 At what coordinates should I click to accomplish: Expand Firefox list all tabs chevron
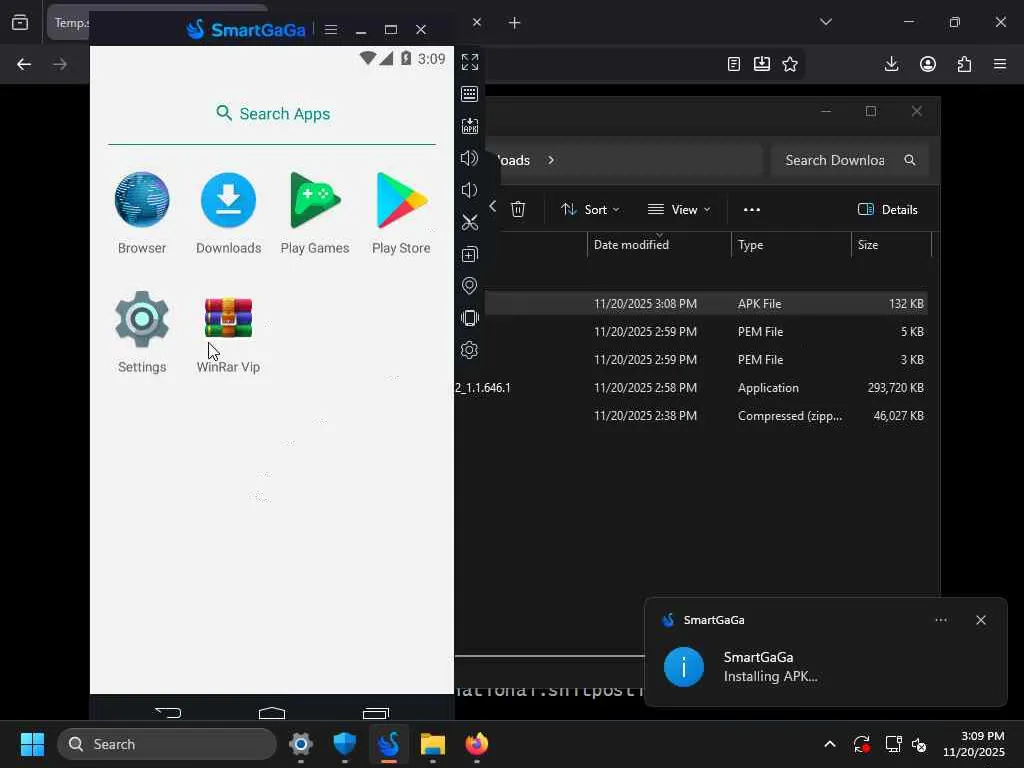(x=825, y=22)
